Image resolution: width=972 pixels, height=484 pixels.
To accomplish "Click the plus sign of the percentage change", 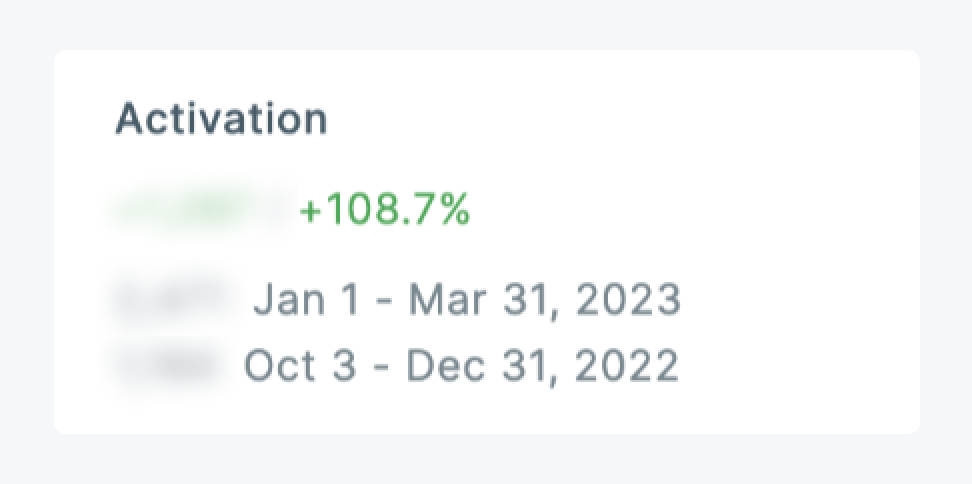I will (308, 212).
